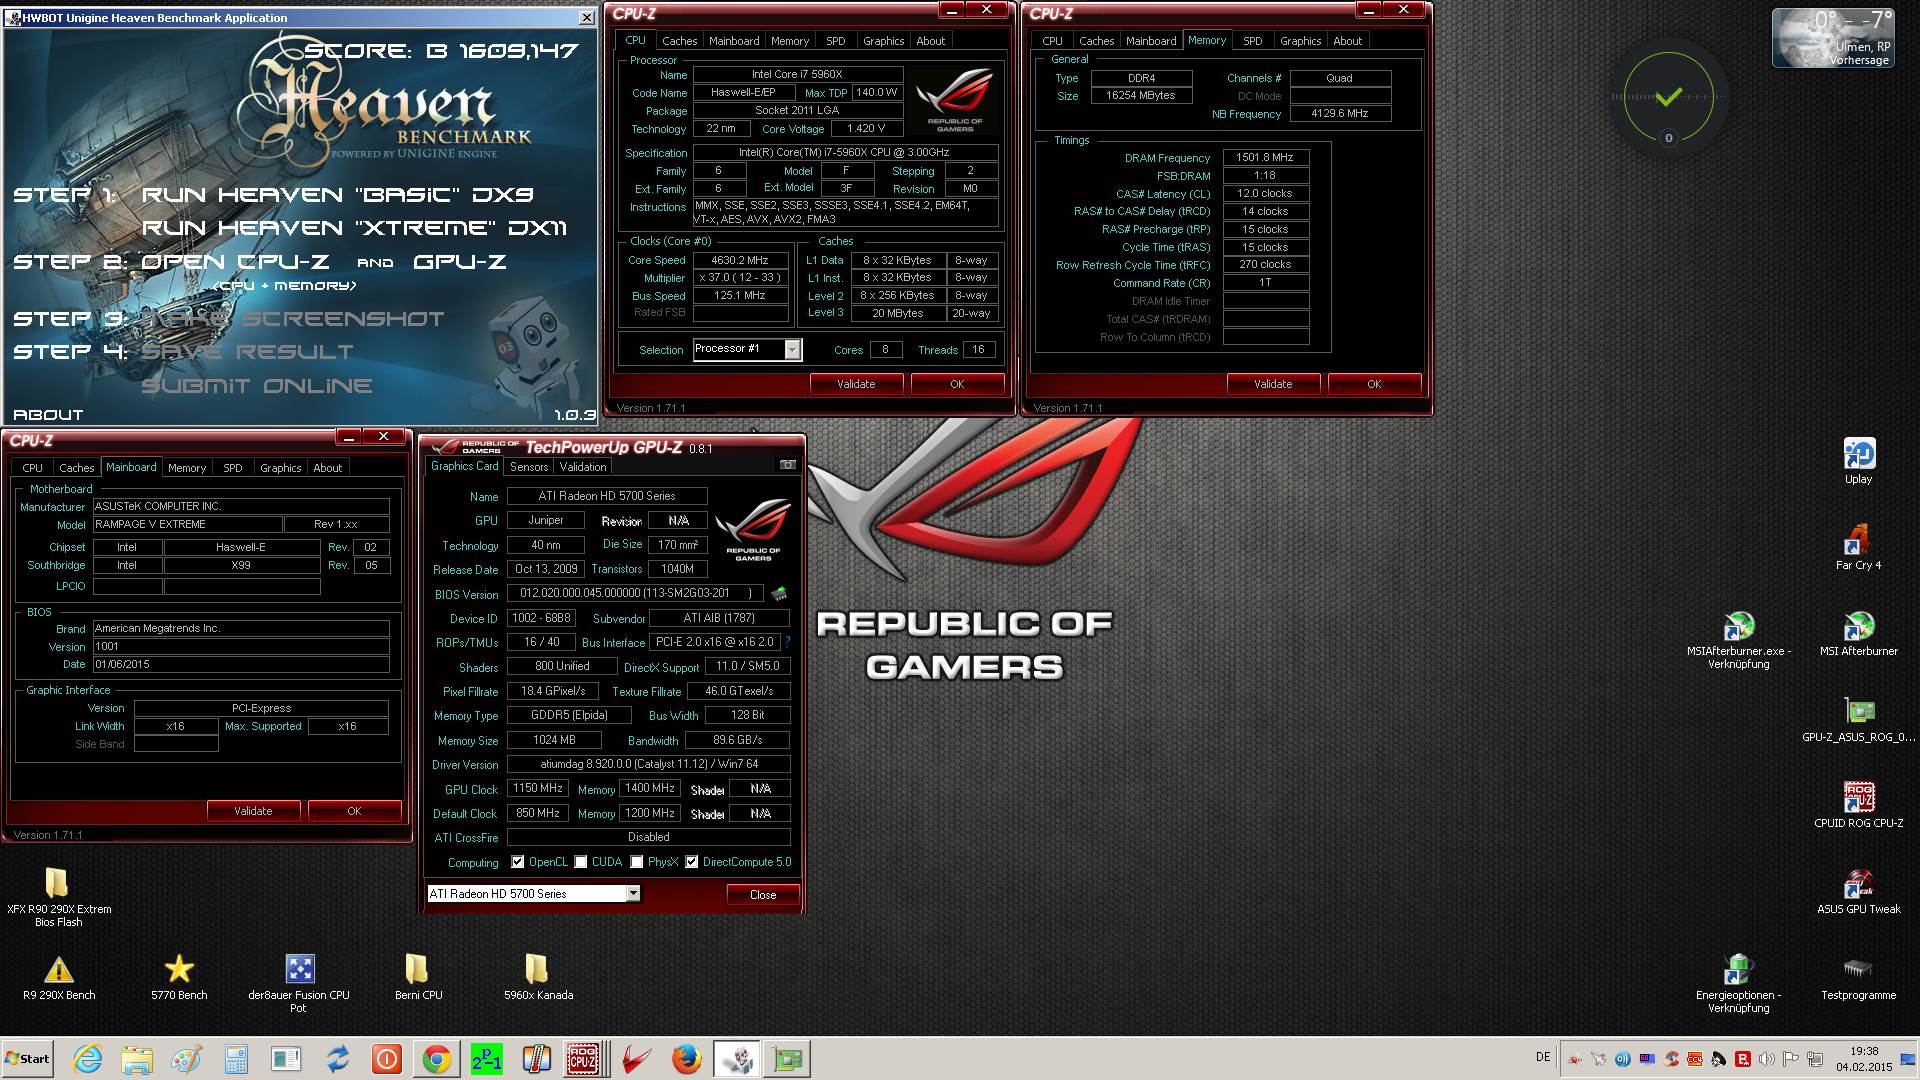Open the Prime95 taskbar icon
The image size is (1920, 1080).
486,1059
